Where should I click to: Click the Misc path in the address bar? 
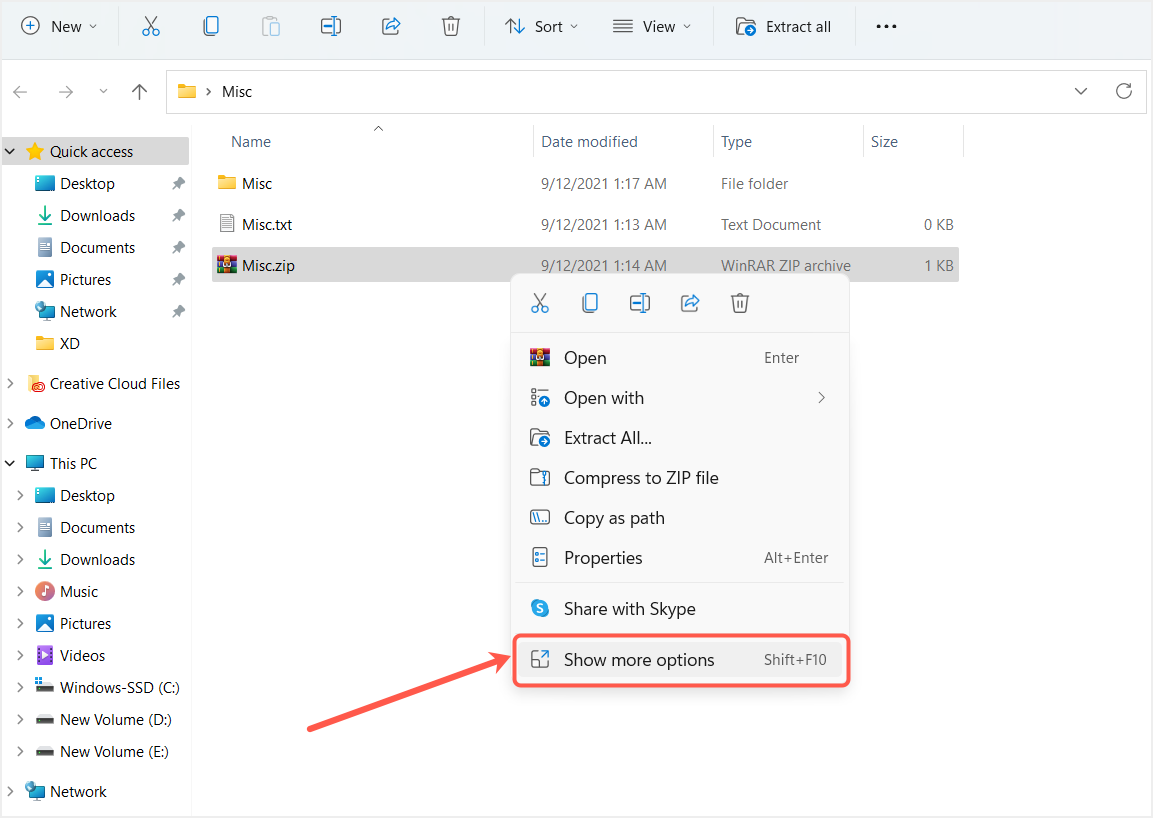[x=237, y=91]
